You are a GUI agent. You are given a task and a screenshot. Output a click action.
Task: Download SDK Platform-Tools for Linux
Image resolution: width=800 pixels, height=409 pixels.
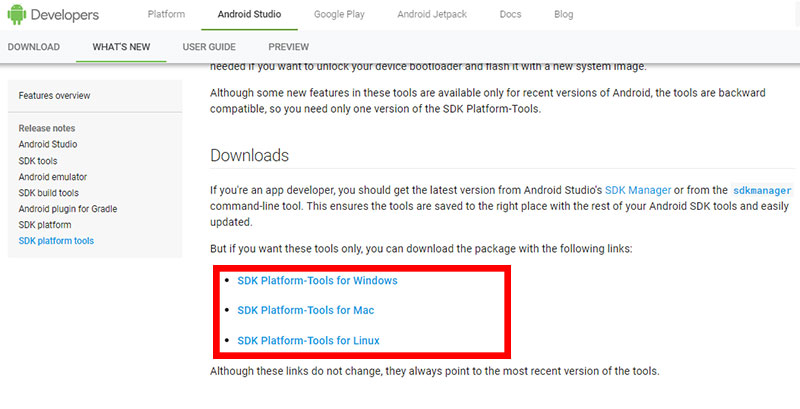[x=308, y=340]
